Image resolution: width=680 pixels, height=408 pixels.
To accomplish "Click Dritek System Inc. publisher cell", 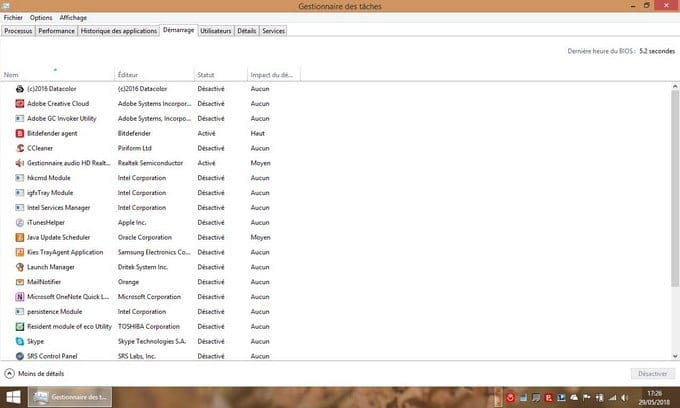I will (143, 267).
